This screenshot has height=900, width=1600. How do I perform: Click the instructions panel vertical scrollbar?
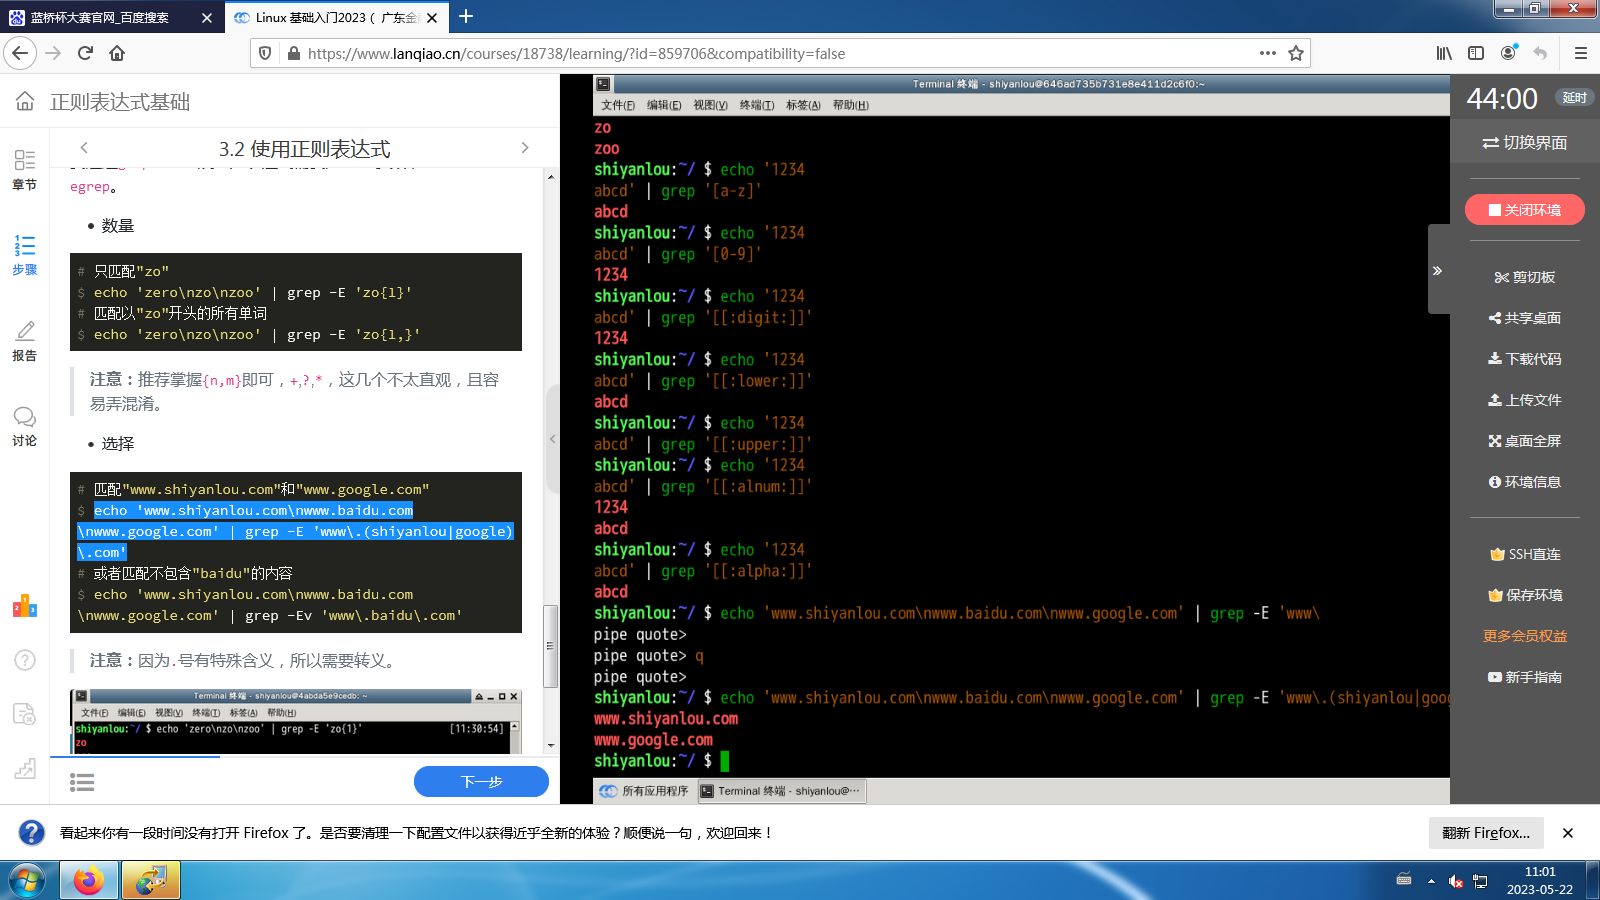click(550, 645)
